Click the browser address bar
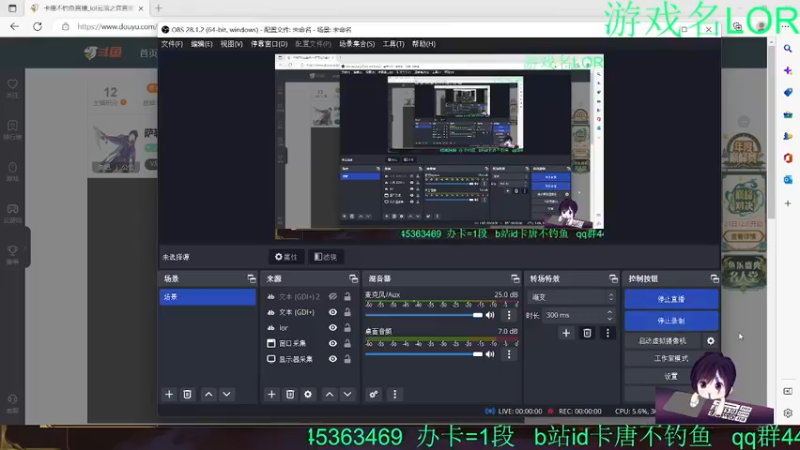 pos(115,27)
